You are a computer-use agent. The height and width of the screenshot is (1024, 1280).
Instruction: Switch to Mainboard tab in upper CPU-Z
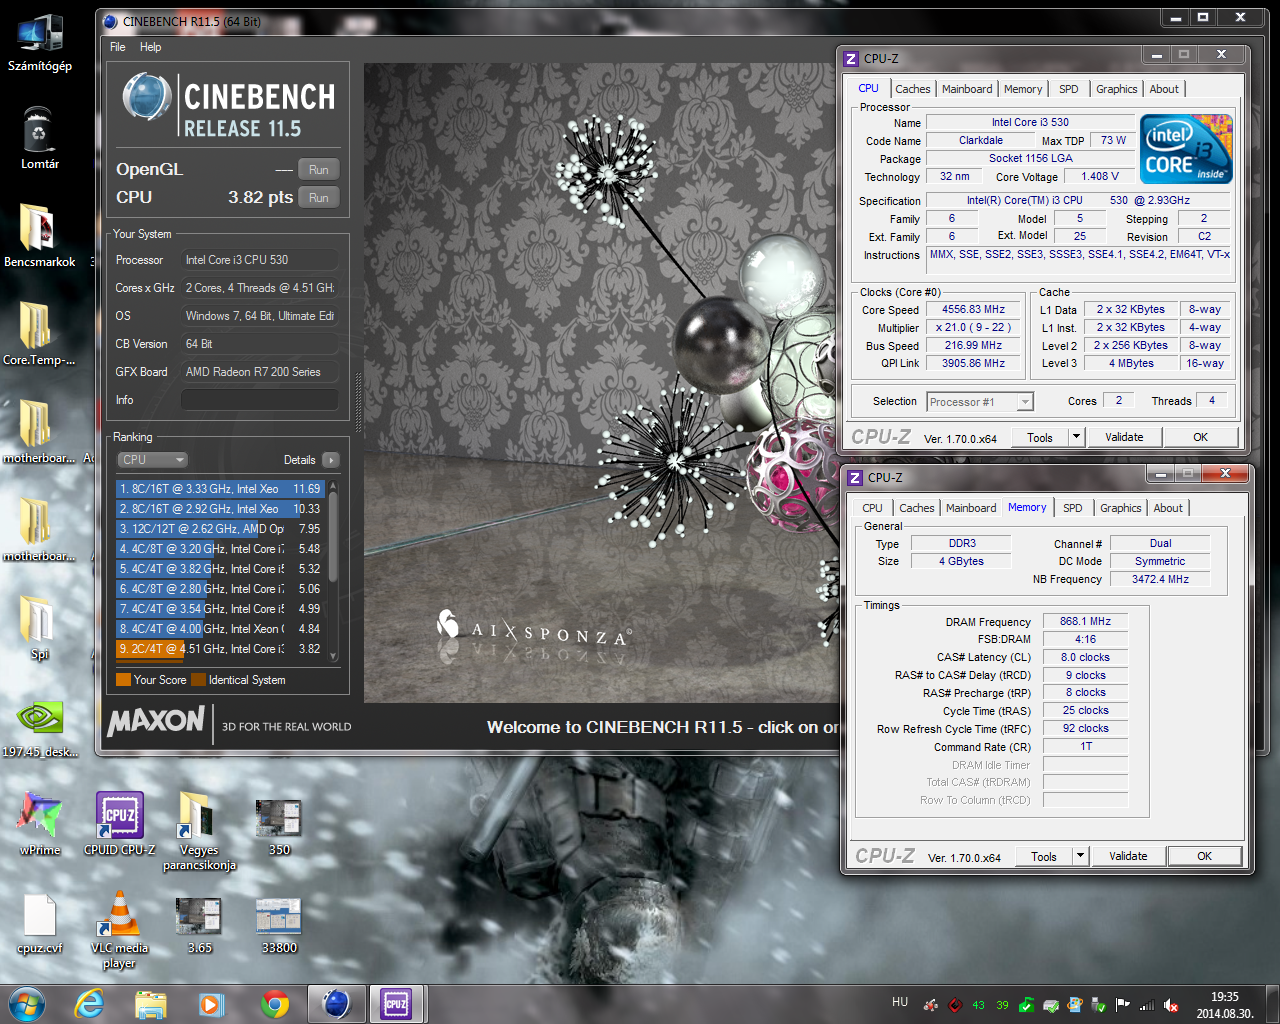[967, 89]
